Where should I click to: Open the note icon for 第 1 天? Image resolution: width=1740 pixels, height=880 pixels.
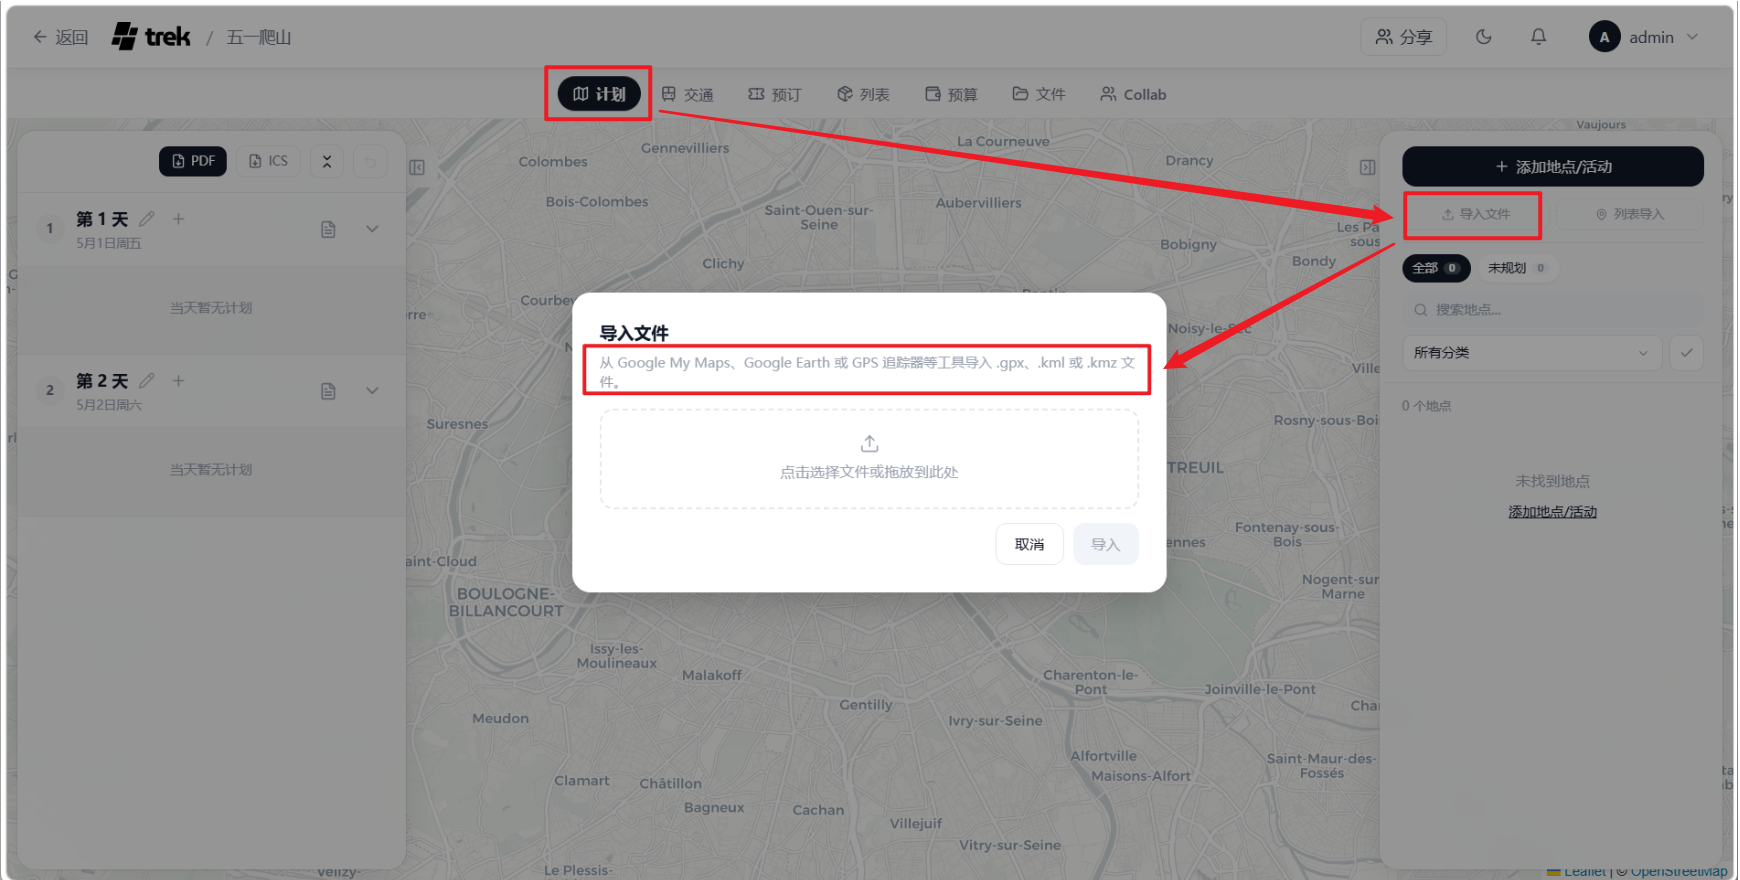tap(328, 229)
